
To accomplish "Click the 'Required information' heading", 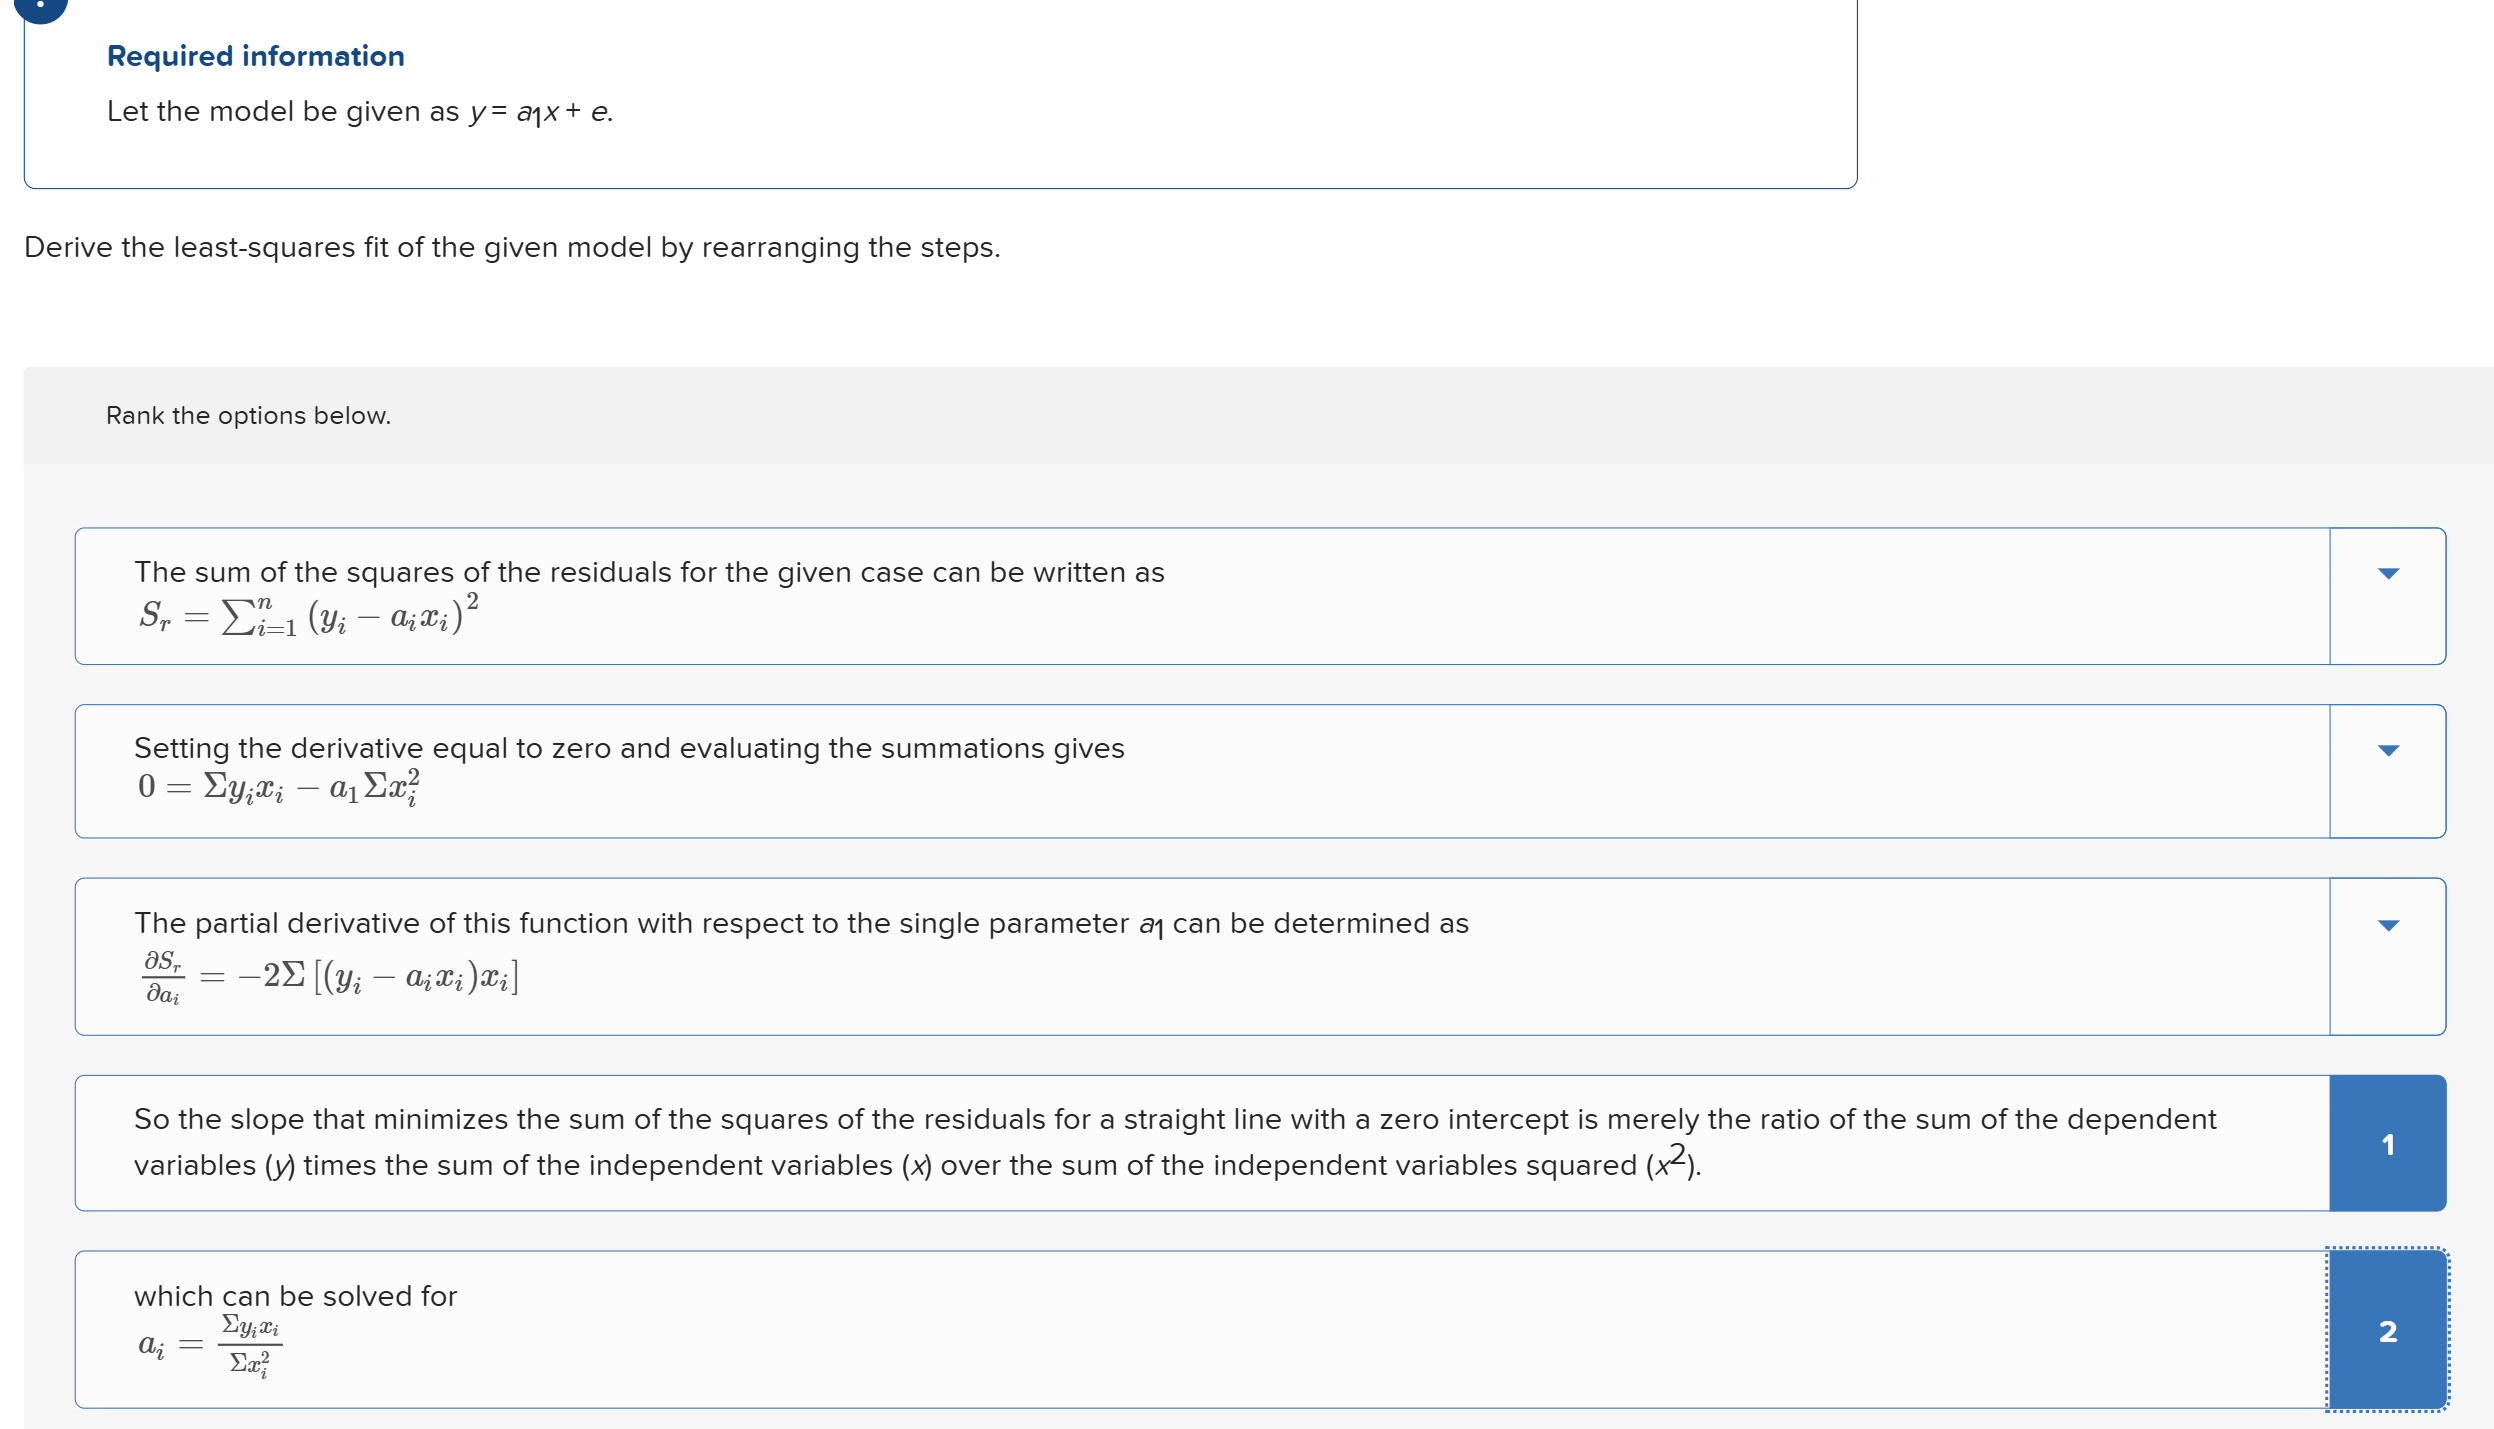I will tap(256, 56).
